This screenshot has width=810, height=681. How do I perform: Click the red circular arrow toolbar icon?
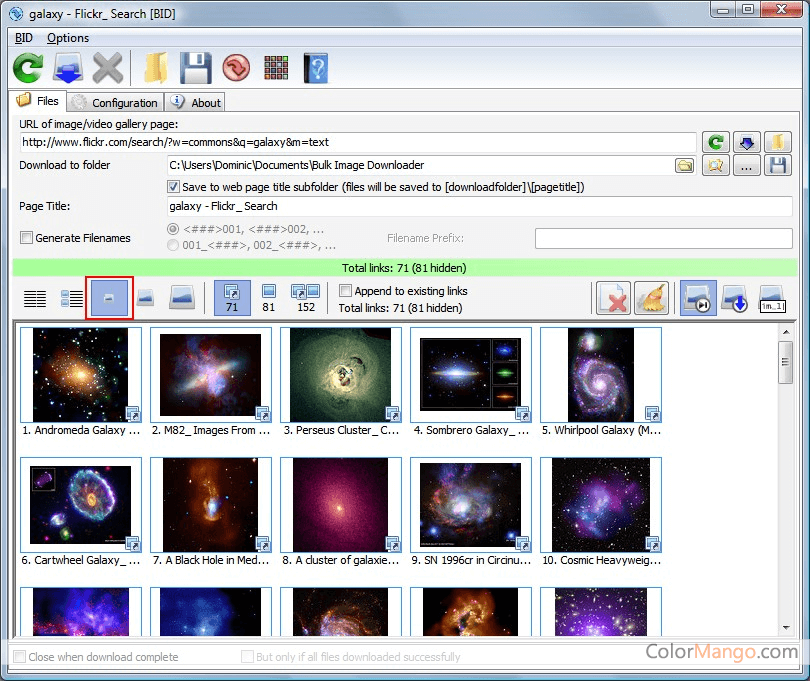[236, 68]
